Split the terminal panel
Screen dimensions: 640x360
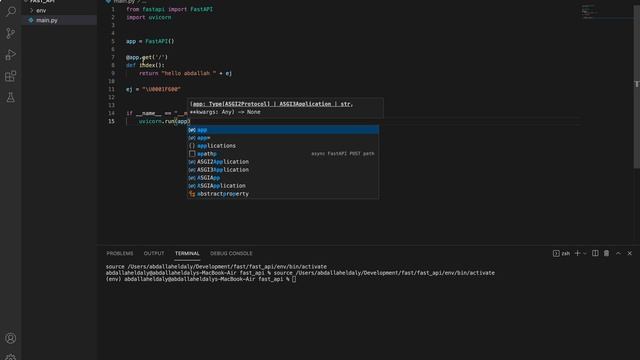595,253
